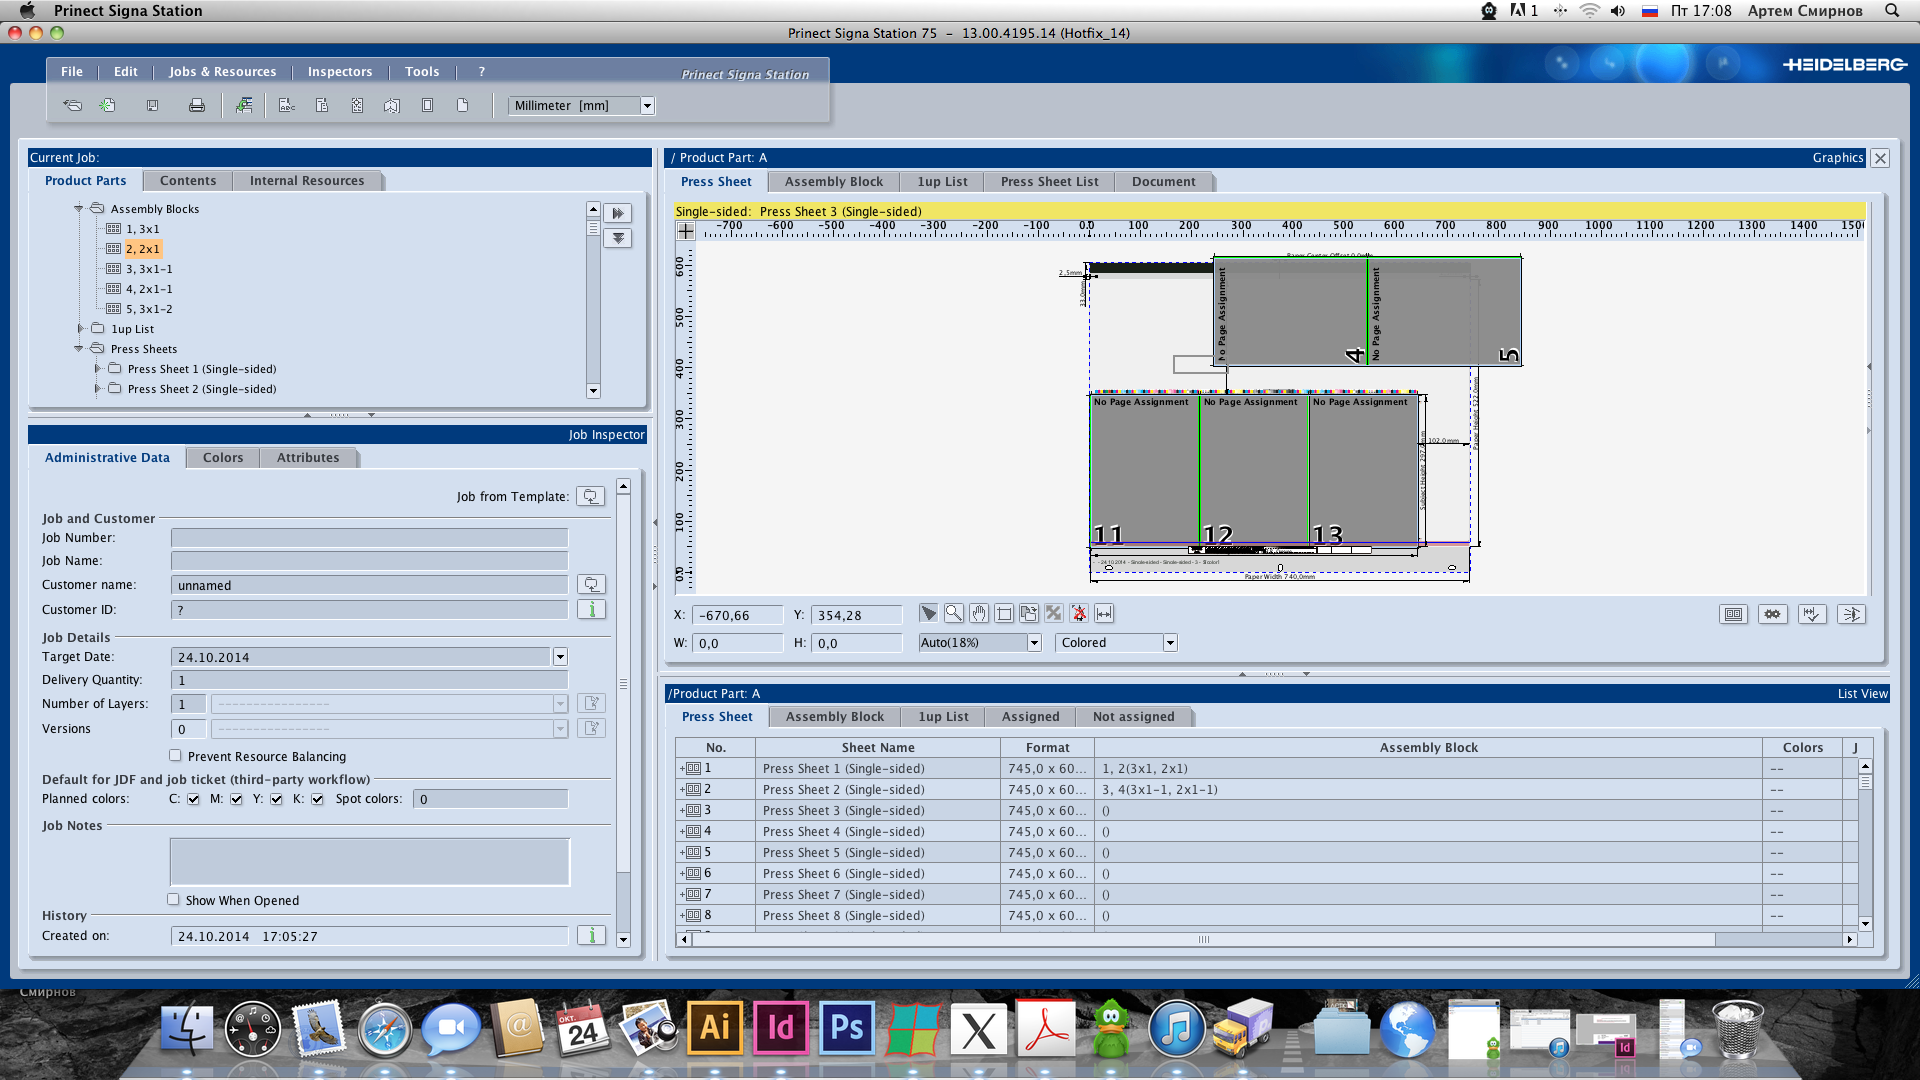Click the measurements checkmark button
The height and width of the screenshot is (1080, 1920).
tap(1812, 614)
